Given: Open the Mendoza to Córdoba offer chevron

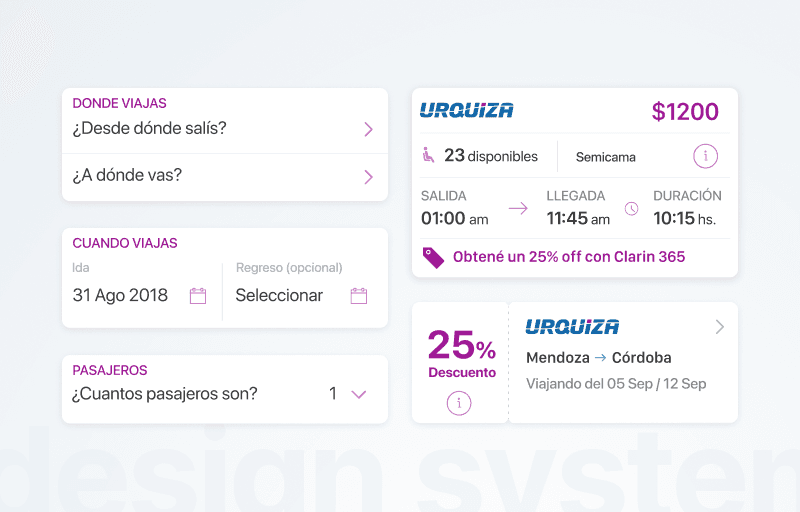Looking at the screenshot, I should tap(719, 327).
